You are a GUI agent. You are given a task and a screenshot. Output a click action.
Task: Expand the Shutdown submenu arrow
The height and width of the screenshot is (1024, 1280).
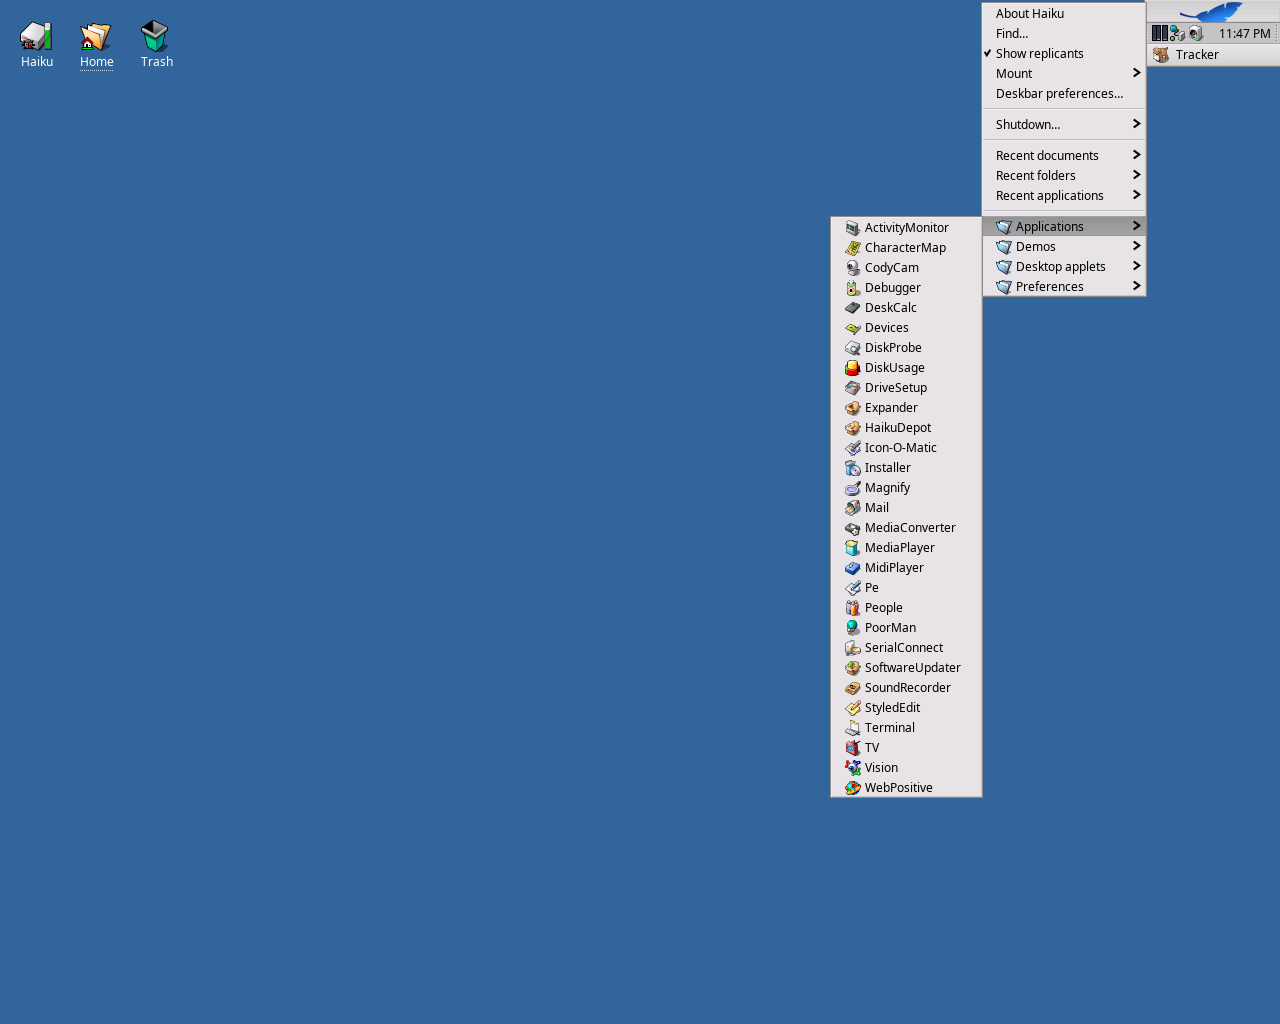pyautogui.click(x=1136, y=124)
